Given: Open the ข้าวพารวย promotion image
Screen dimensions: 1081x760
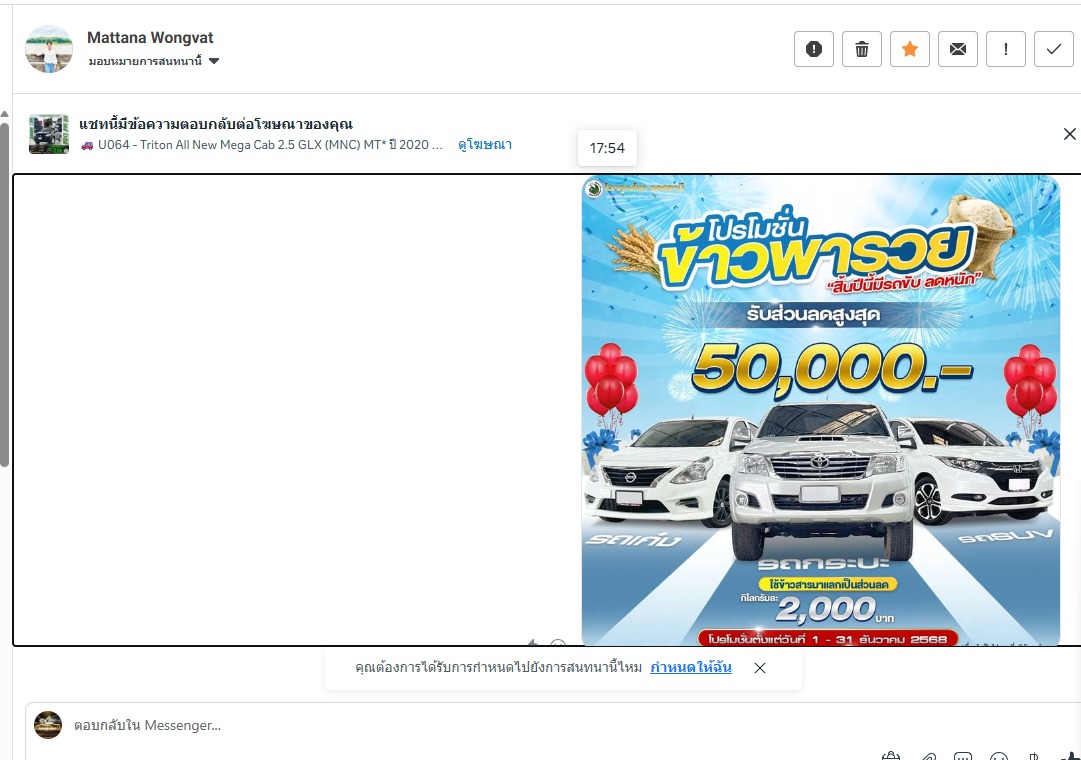Looking at the screenshot, I should 820,410.
